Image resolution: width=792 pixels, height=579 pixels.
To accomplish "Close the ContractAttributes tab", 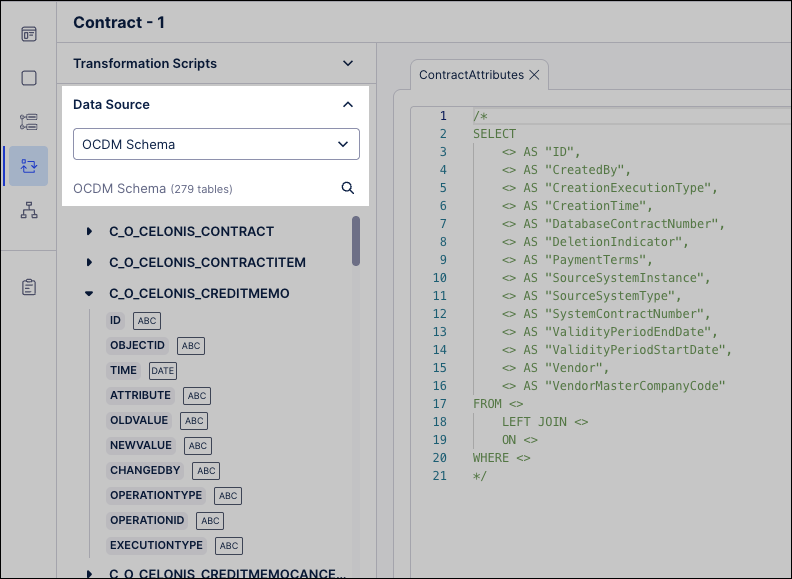I will coord(534,75).
